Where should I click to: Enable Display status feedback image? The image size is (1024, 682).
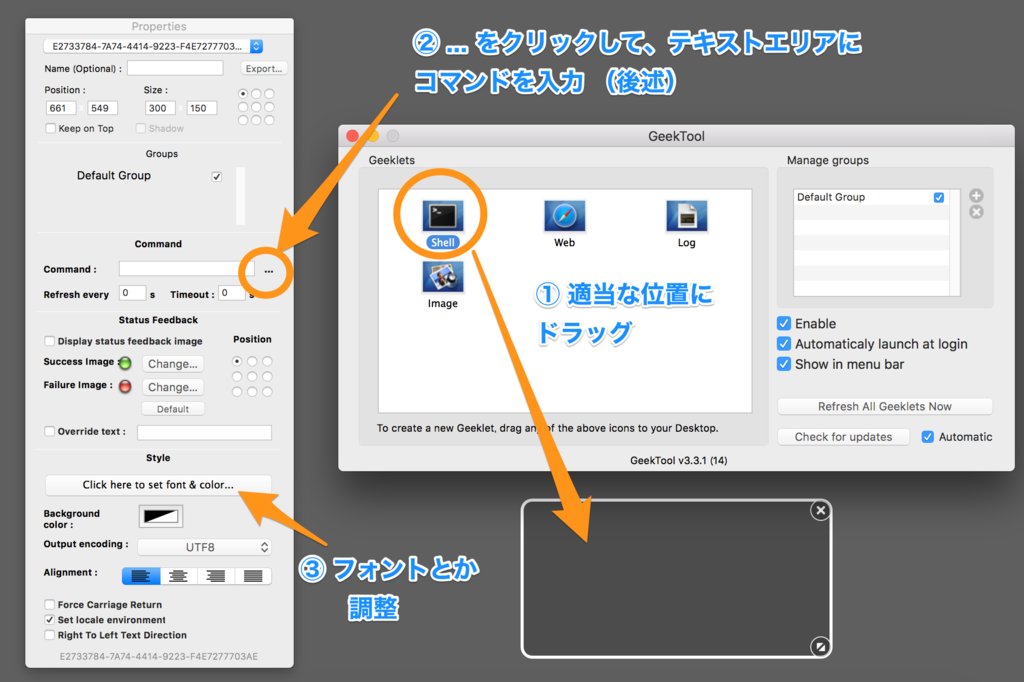point(50,341)
